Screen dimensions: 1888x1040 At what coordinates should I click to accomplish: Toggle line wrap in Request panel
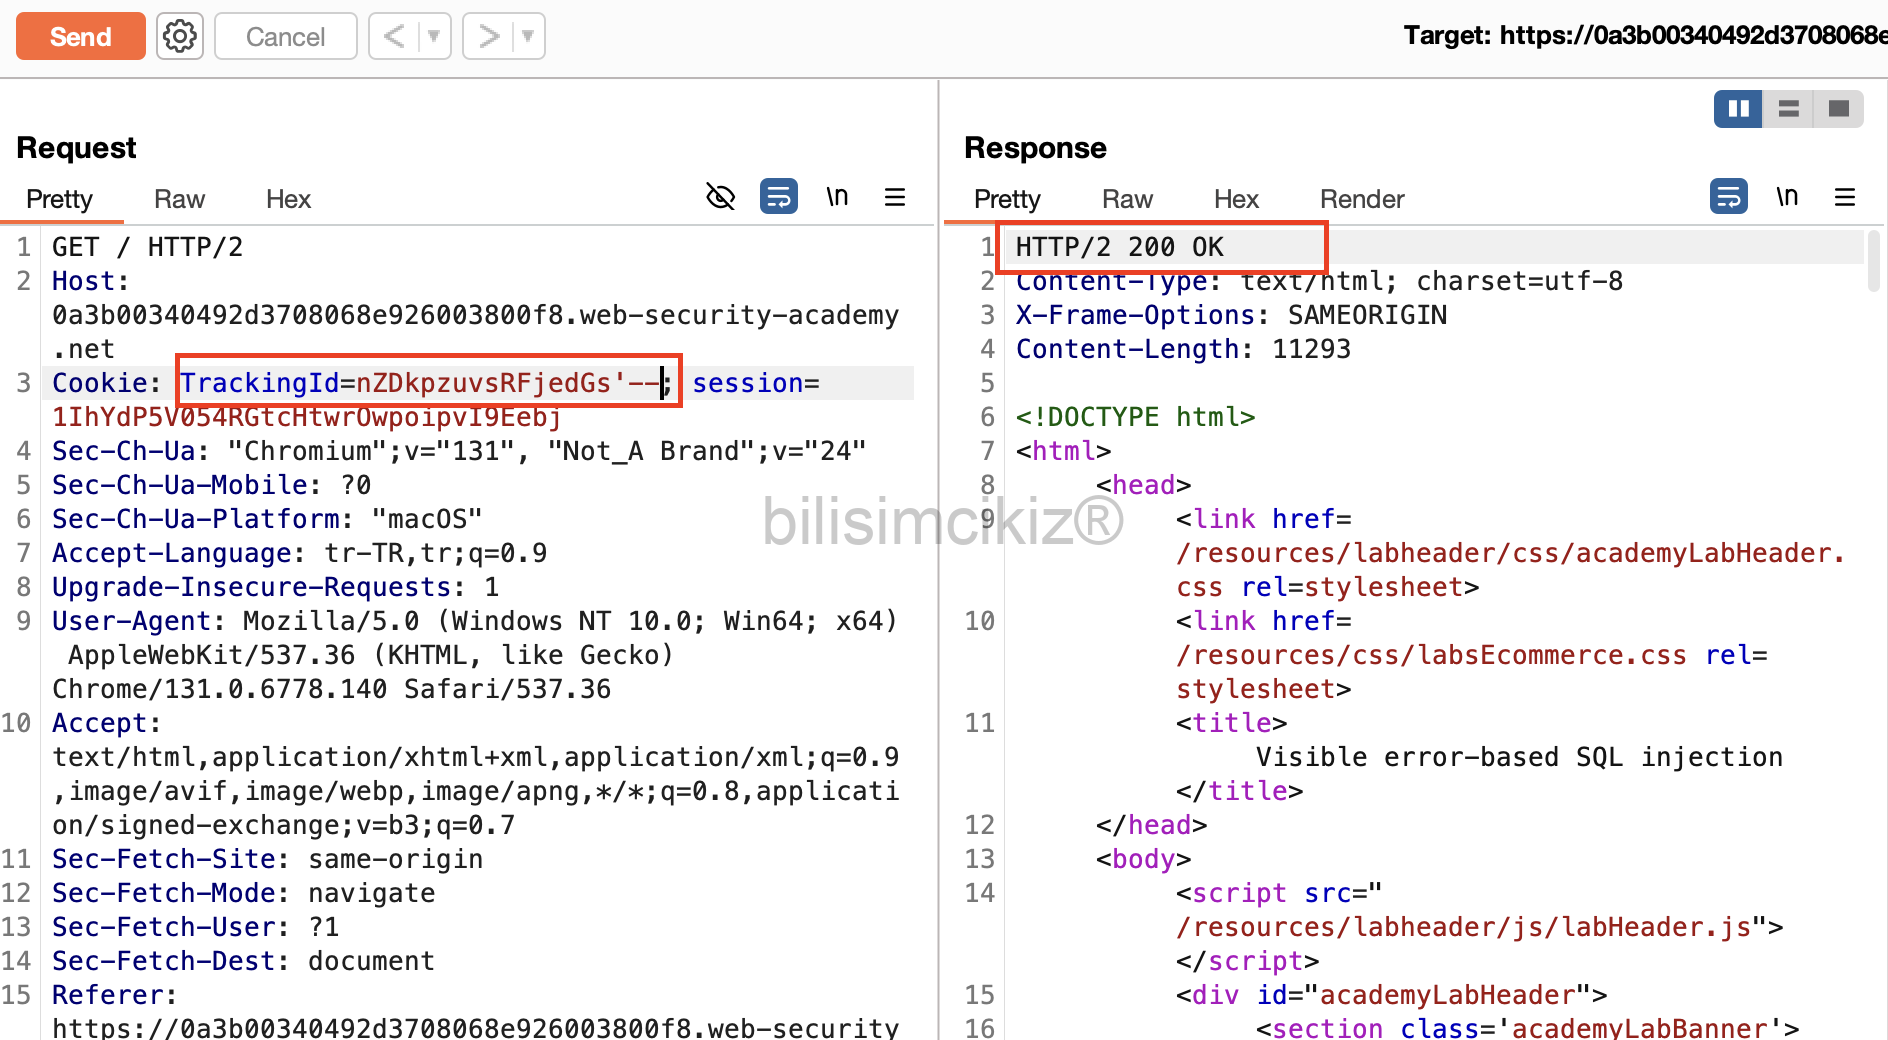pos(778,197)
